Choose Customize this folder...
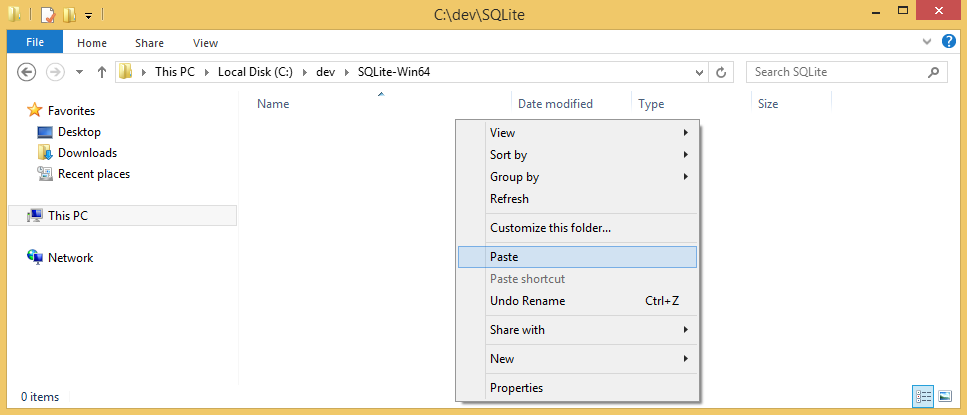Screen dimensions: 967x415 577,228
